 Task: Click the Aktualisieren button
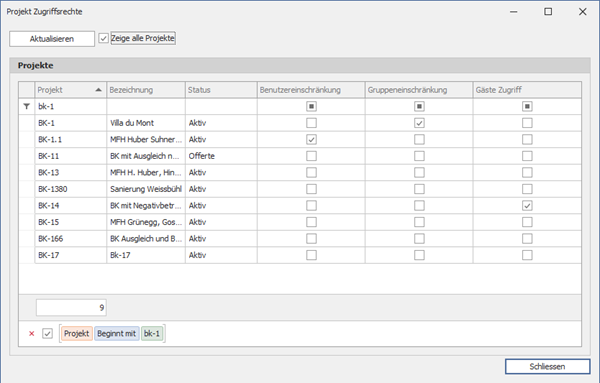pos(52,39)
